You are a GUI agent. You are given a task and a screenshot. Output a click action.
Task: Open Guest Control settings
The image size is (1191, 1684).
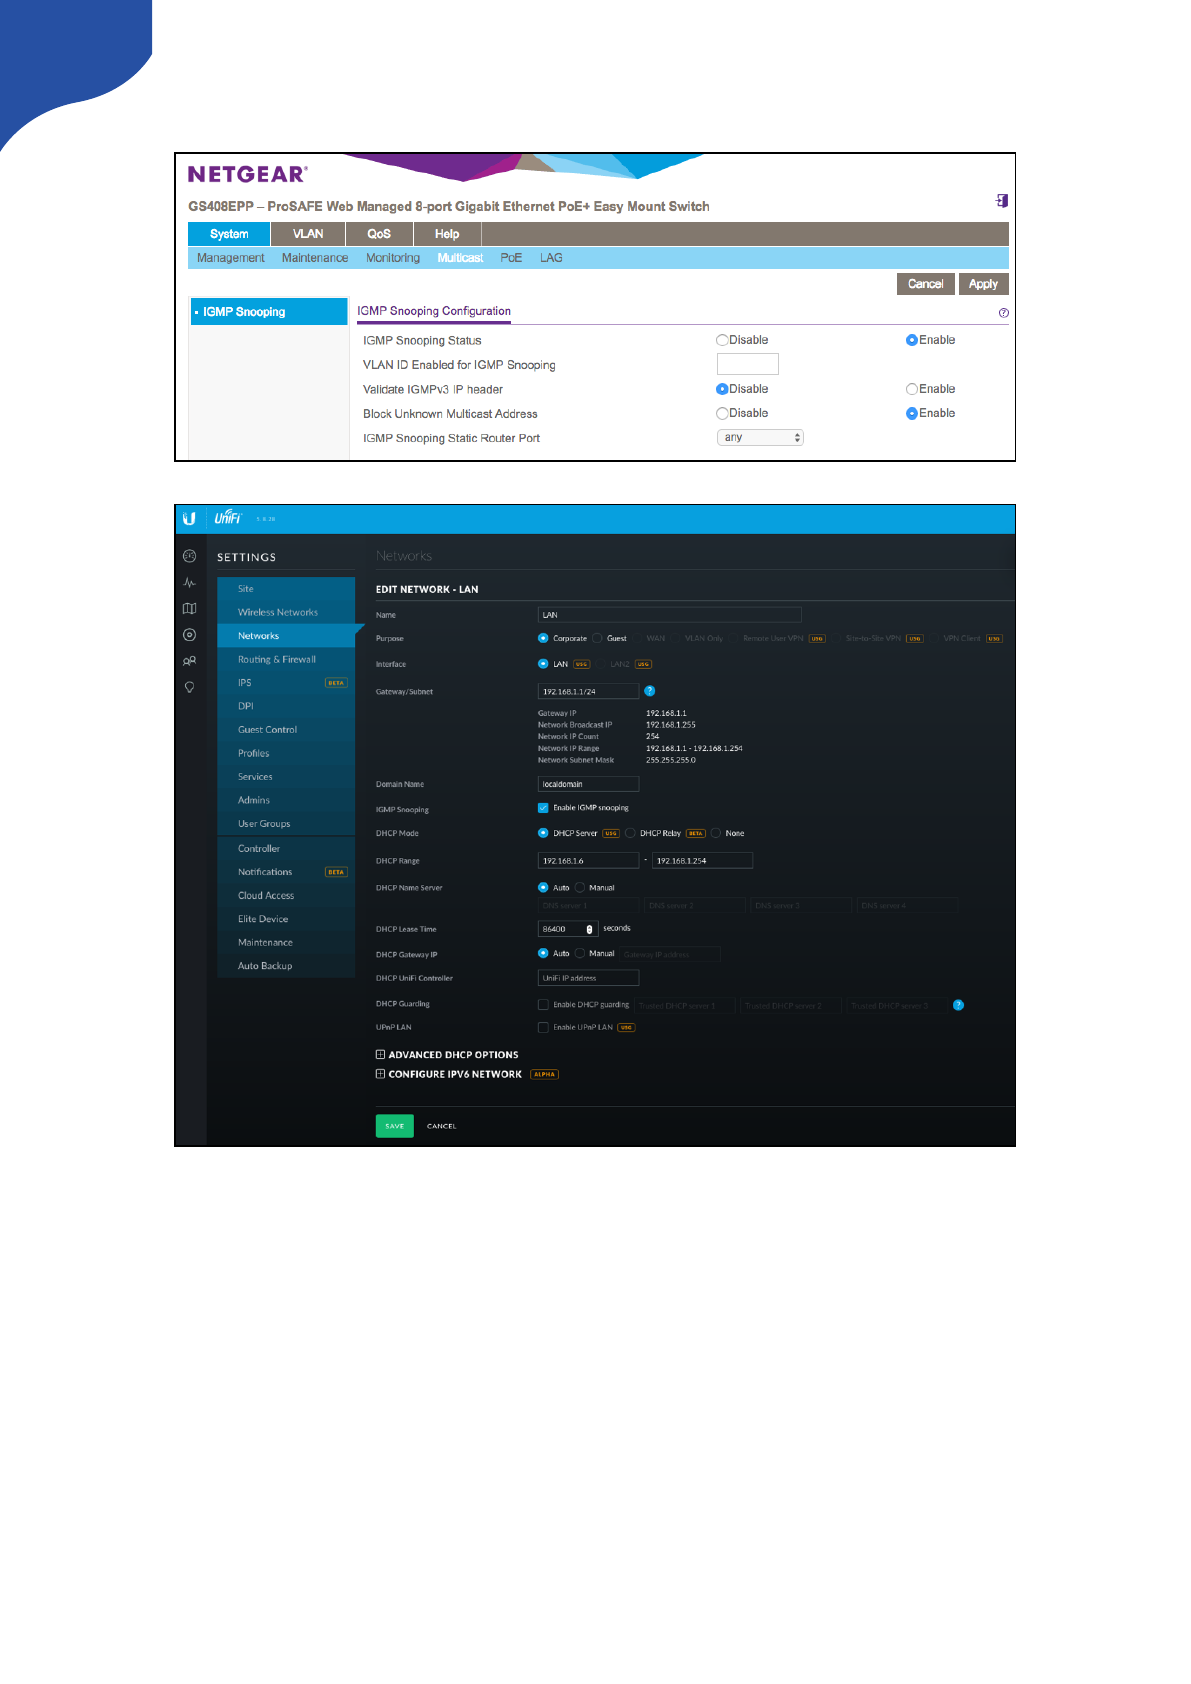tap(286, 730)
